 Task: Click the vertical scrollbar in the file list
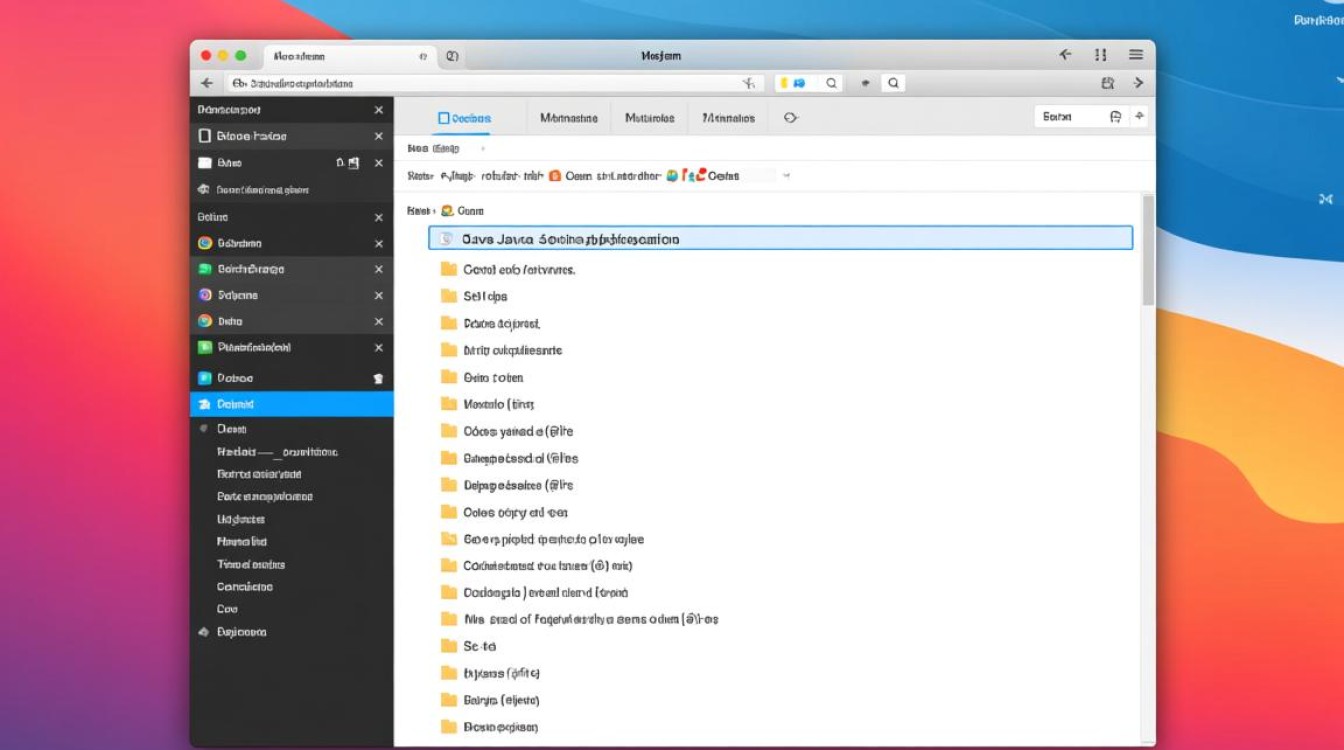1148,250
